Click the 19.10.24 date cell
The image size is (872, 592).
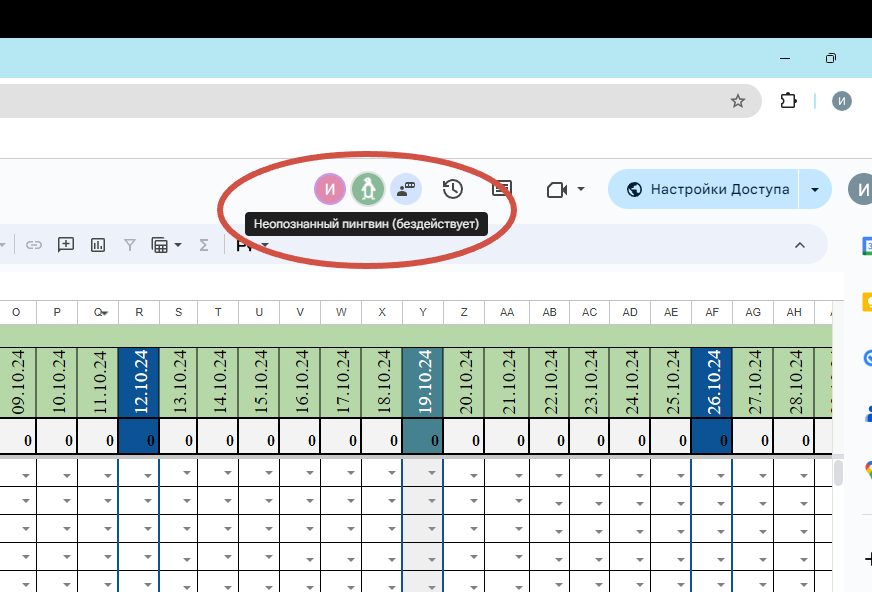point(423,382)
